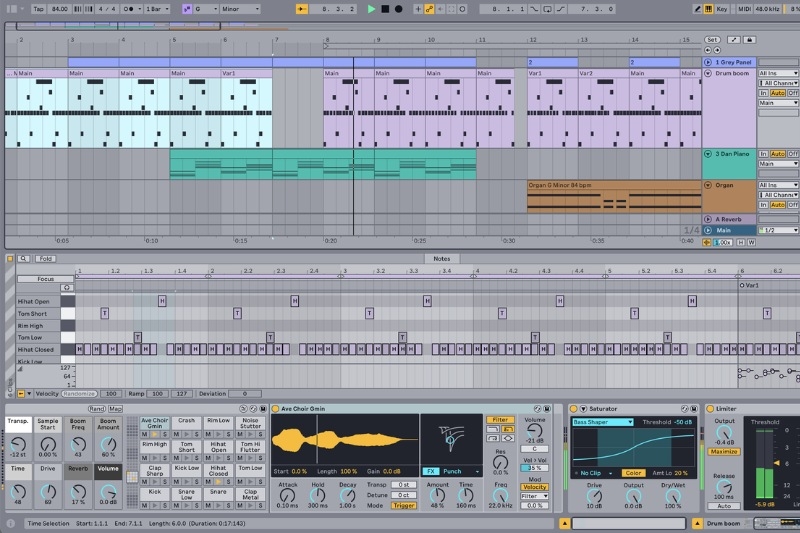800x533 pixels.
Task: Open the 1 Bar quantization dropdown
Action: coord(157,9)
